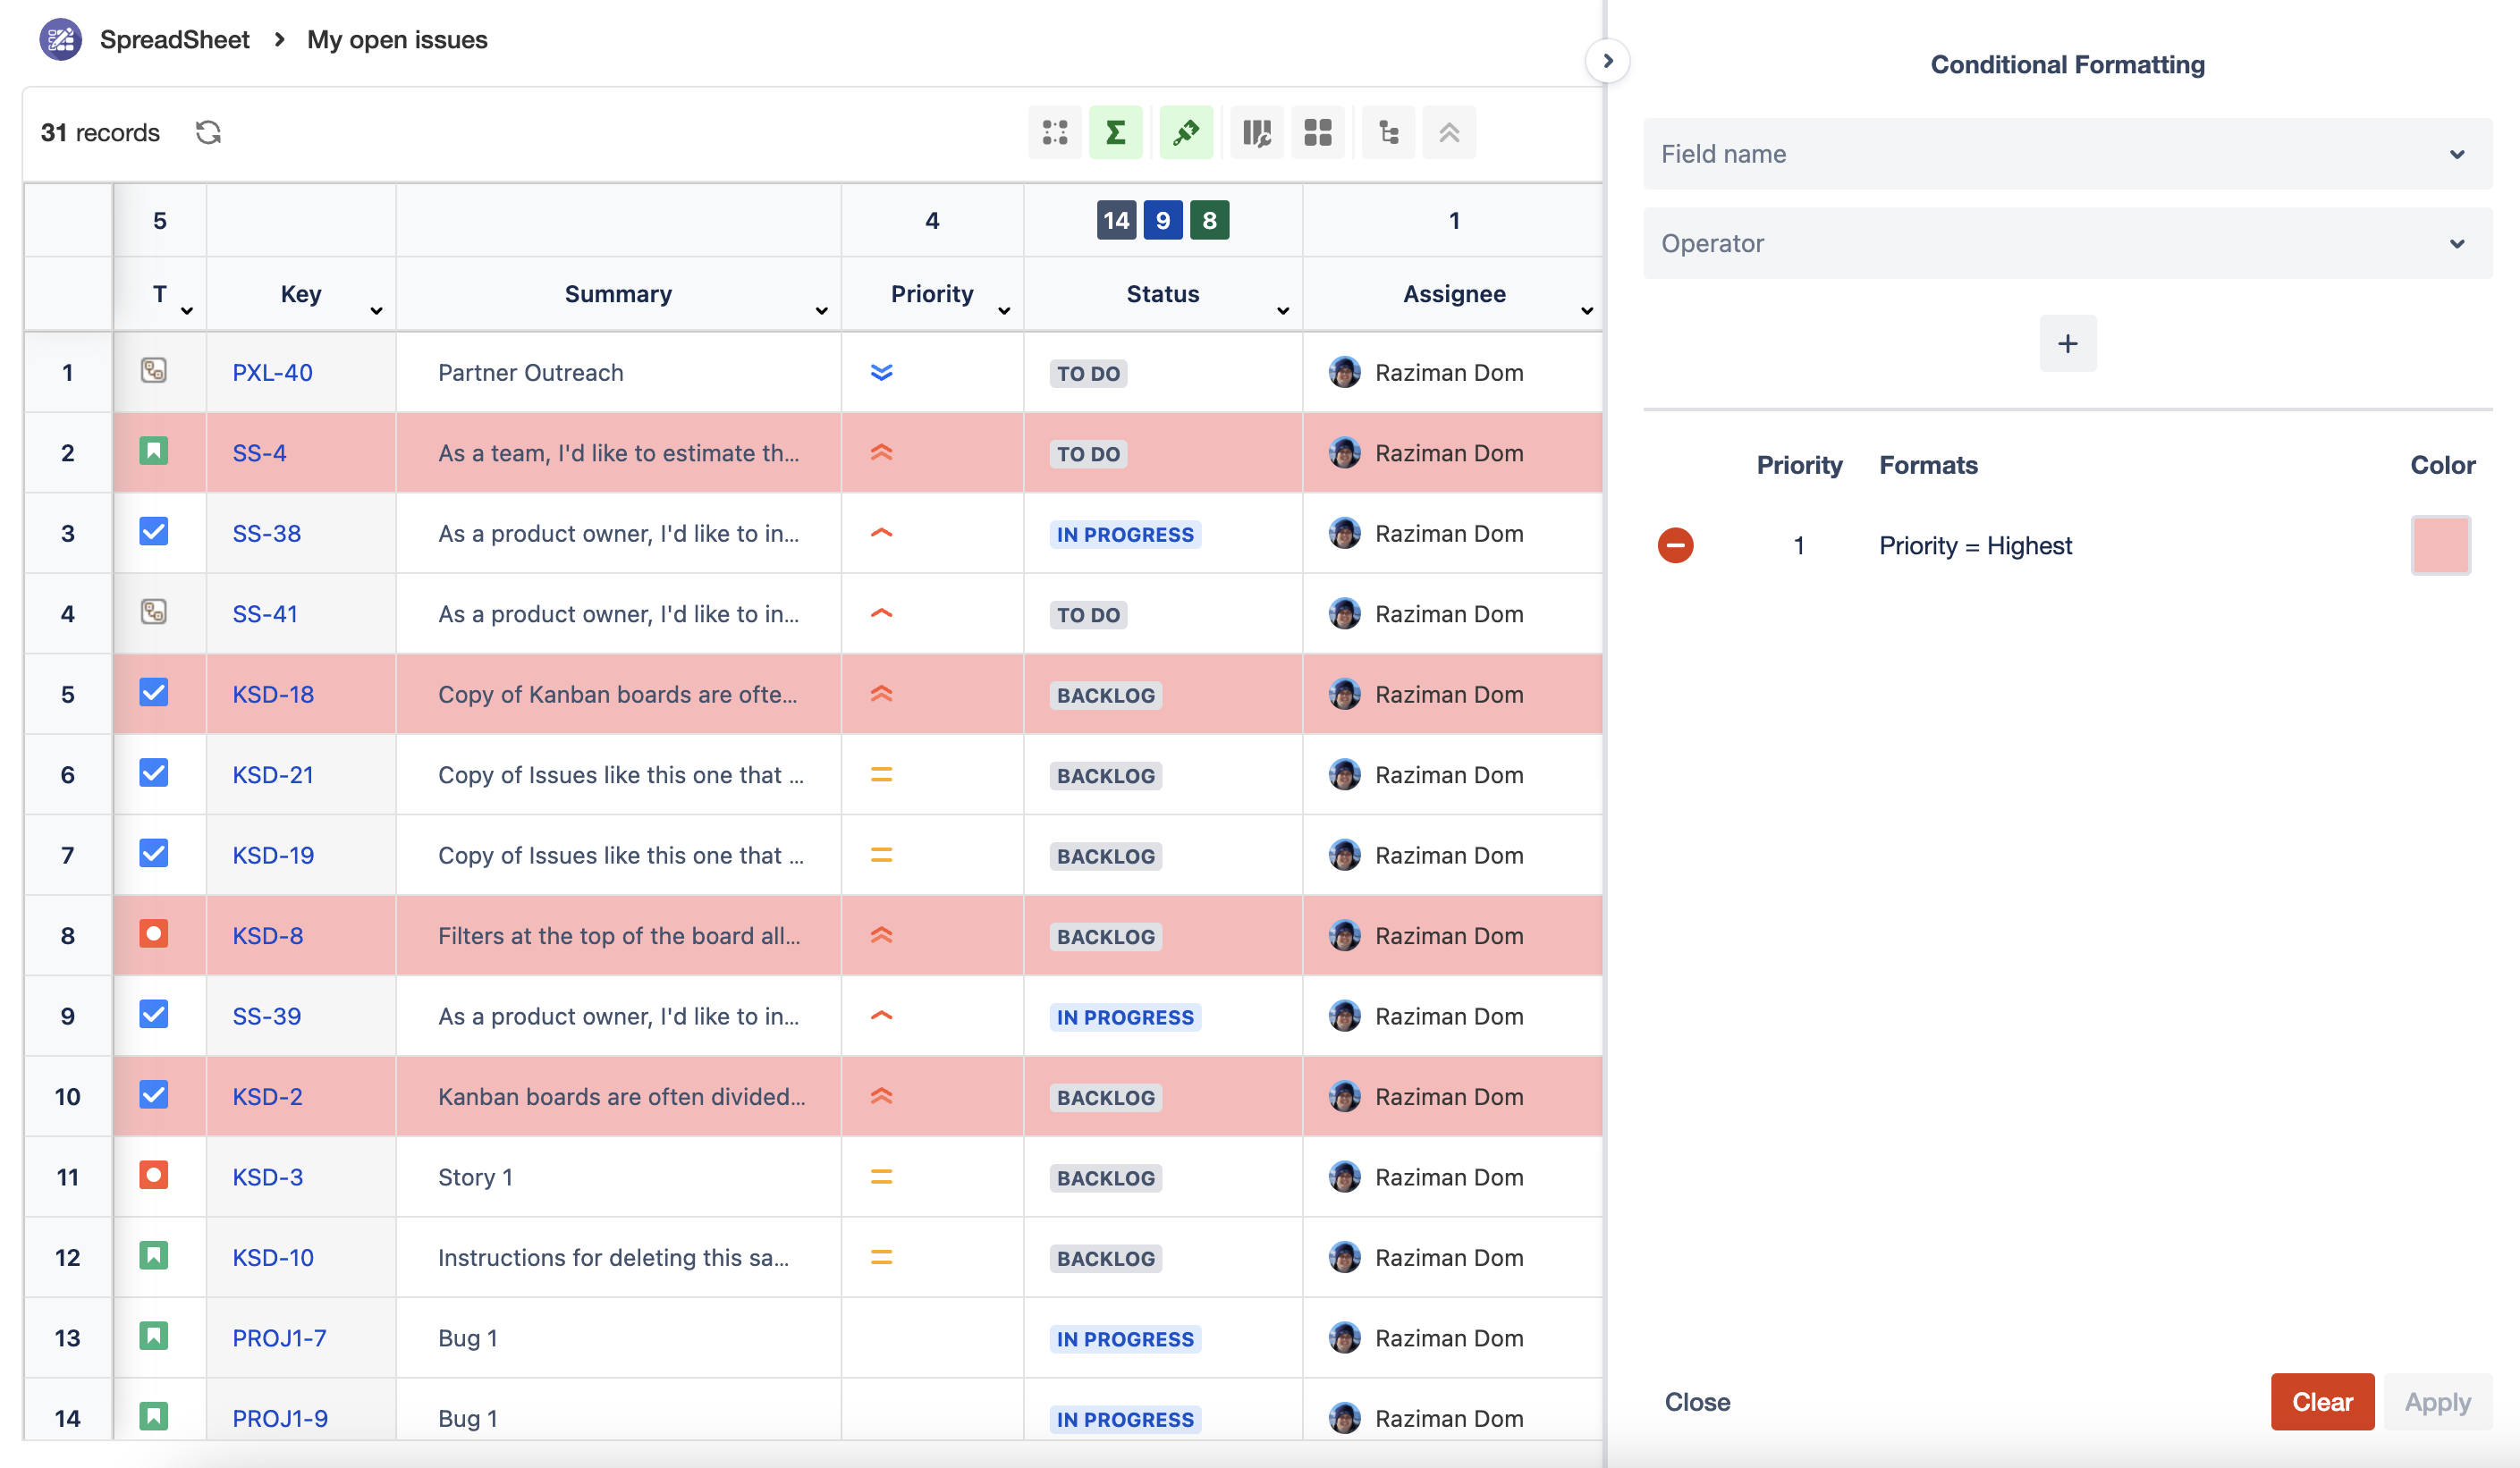Screen dimensions: 2520x1468
Task: Open the Priority column header menu
Action: point(1004,311)
